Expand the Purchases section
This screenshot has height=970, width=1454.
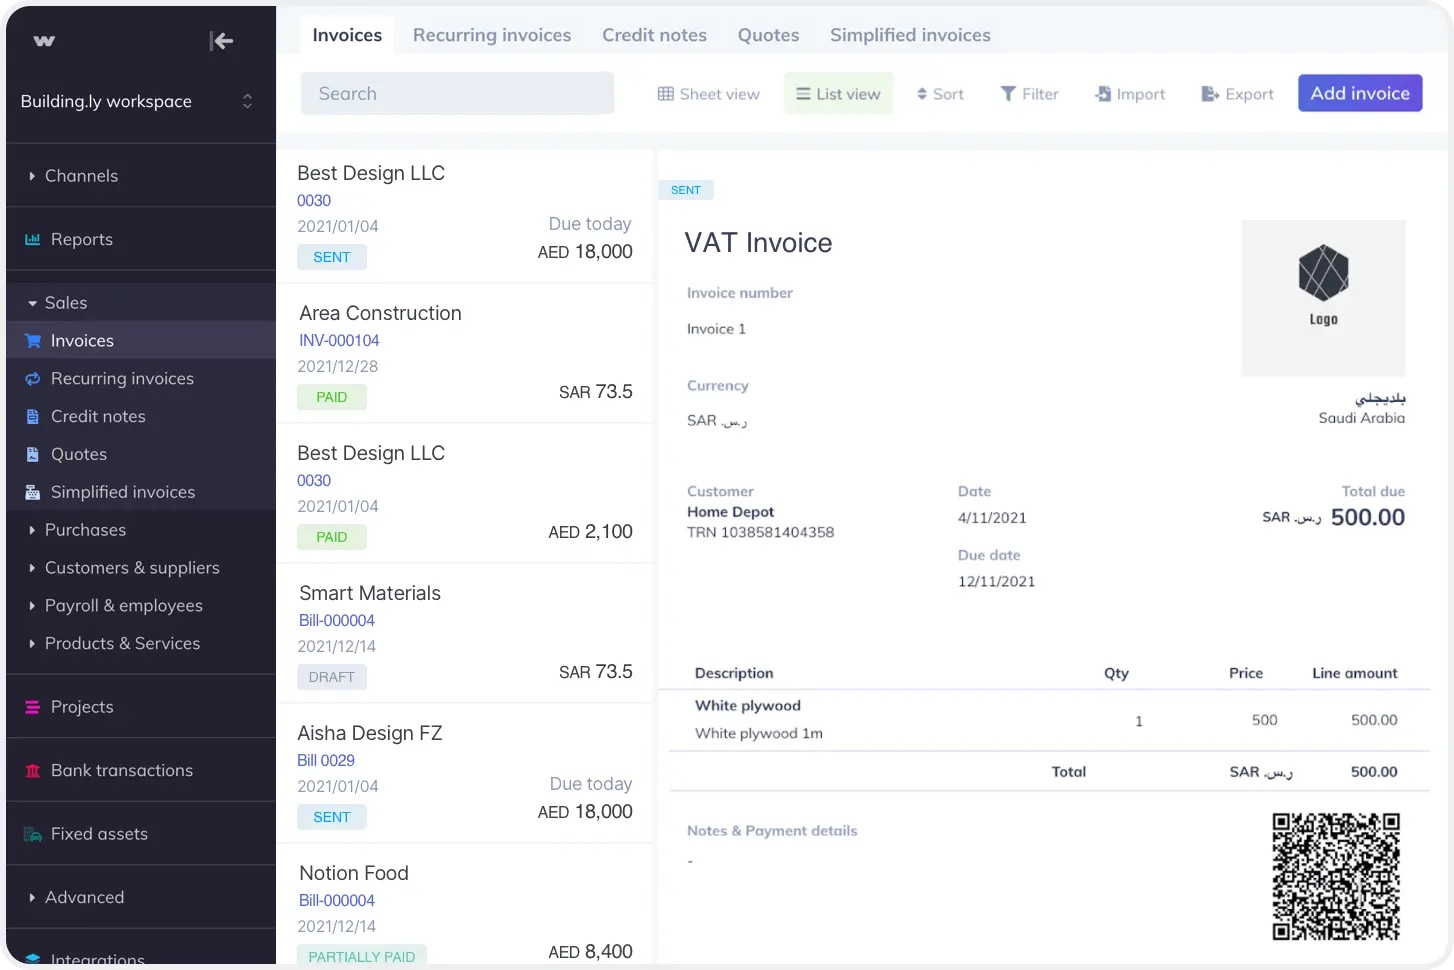[85, 530]
